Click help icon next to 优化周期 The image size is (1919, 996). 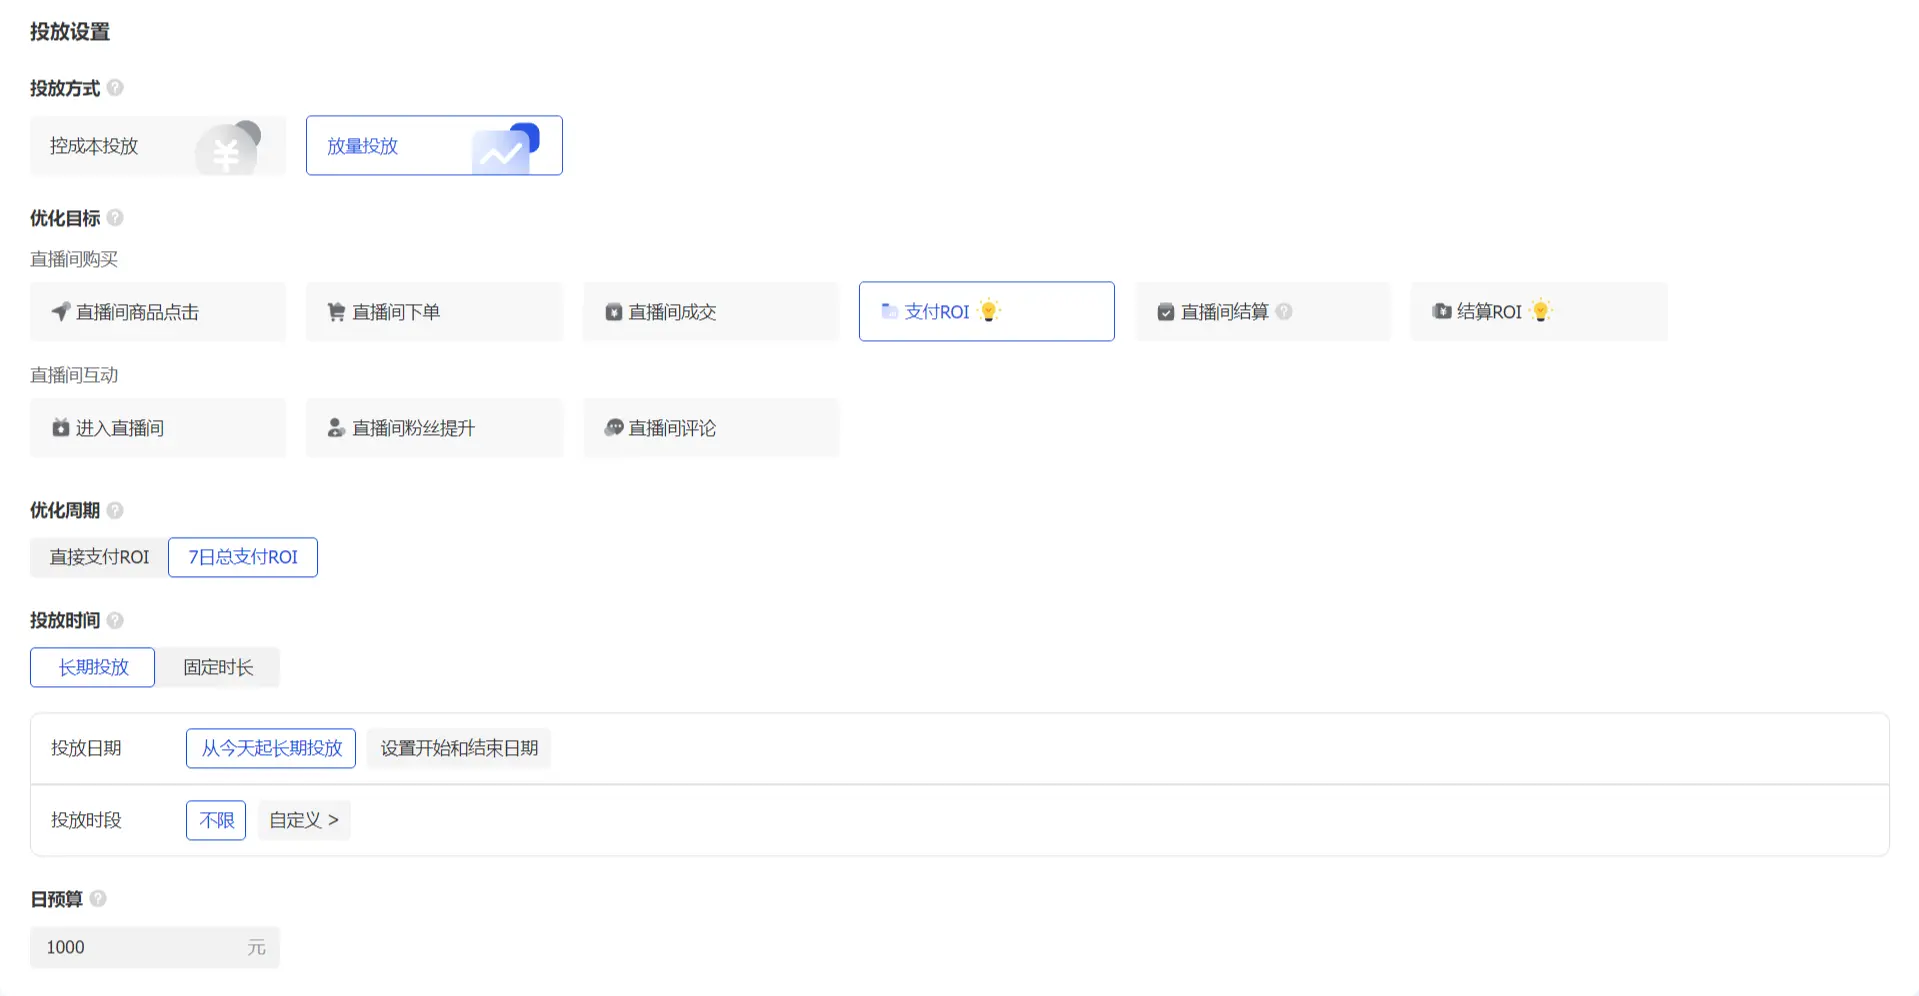(x=115, y=510)
